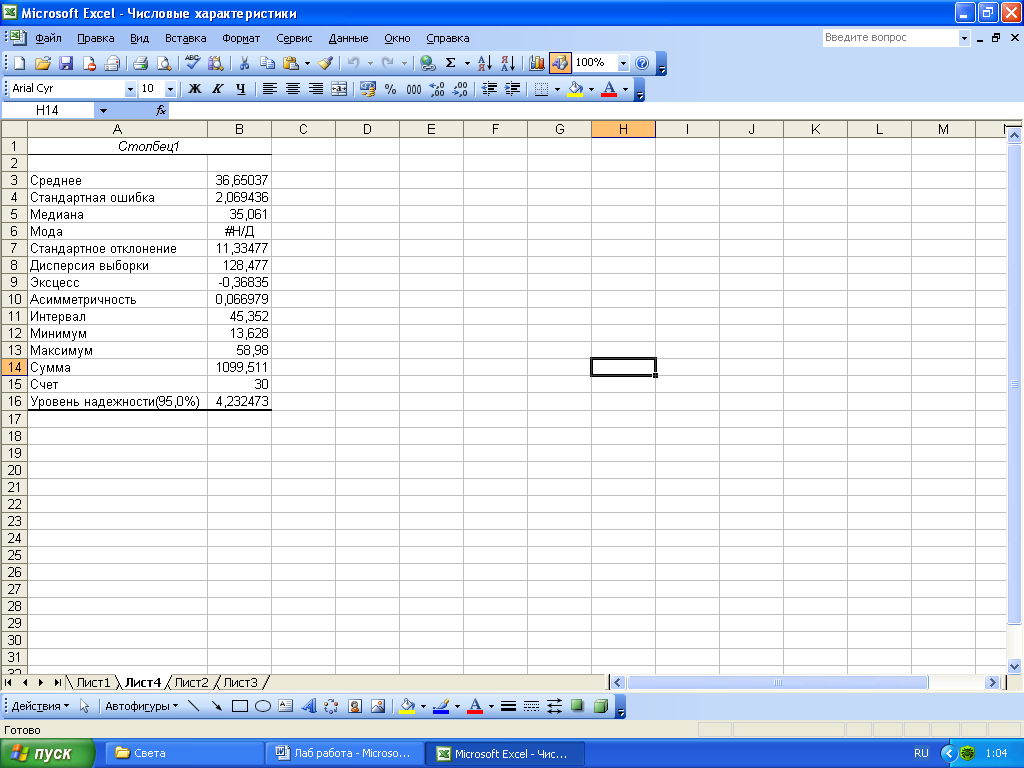Insert WordArt from drawing toolbar
The height and width of the screenshot is (768, 1024).
click(309, 706)
